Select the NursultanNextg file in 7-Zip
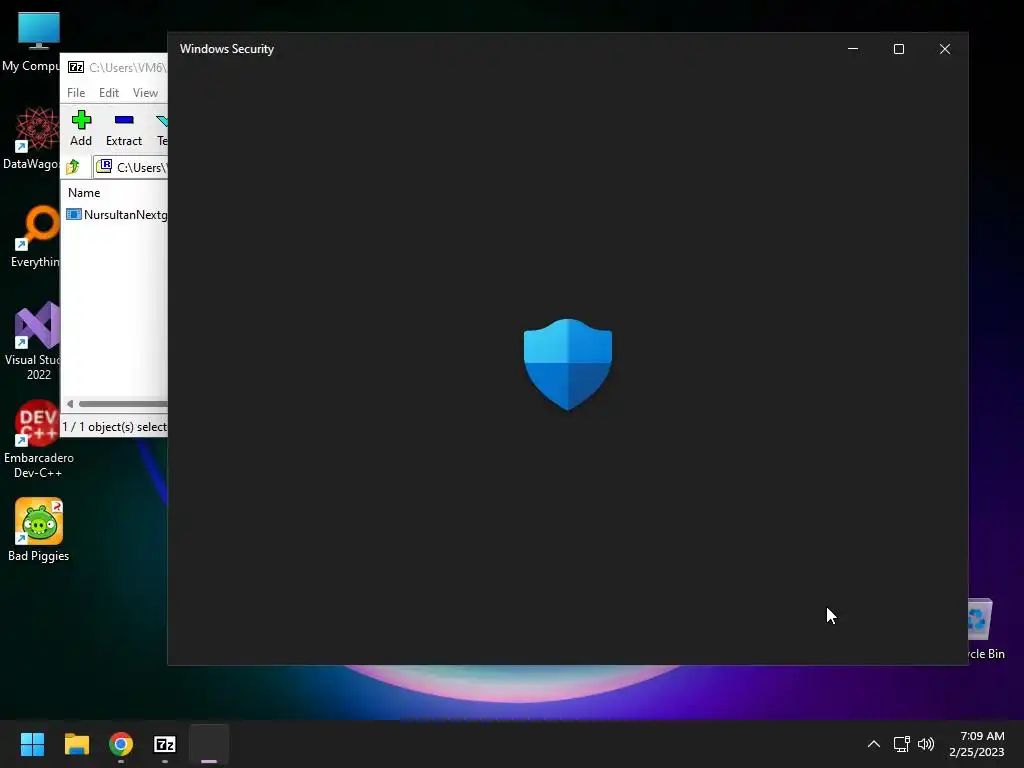Image resolution: width=1024 pixels, height=768 pixels. pos(117,215)
